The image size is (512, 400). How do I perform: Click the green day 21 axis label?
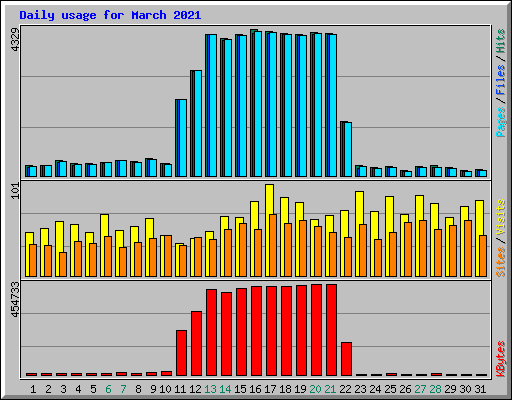330,389
